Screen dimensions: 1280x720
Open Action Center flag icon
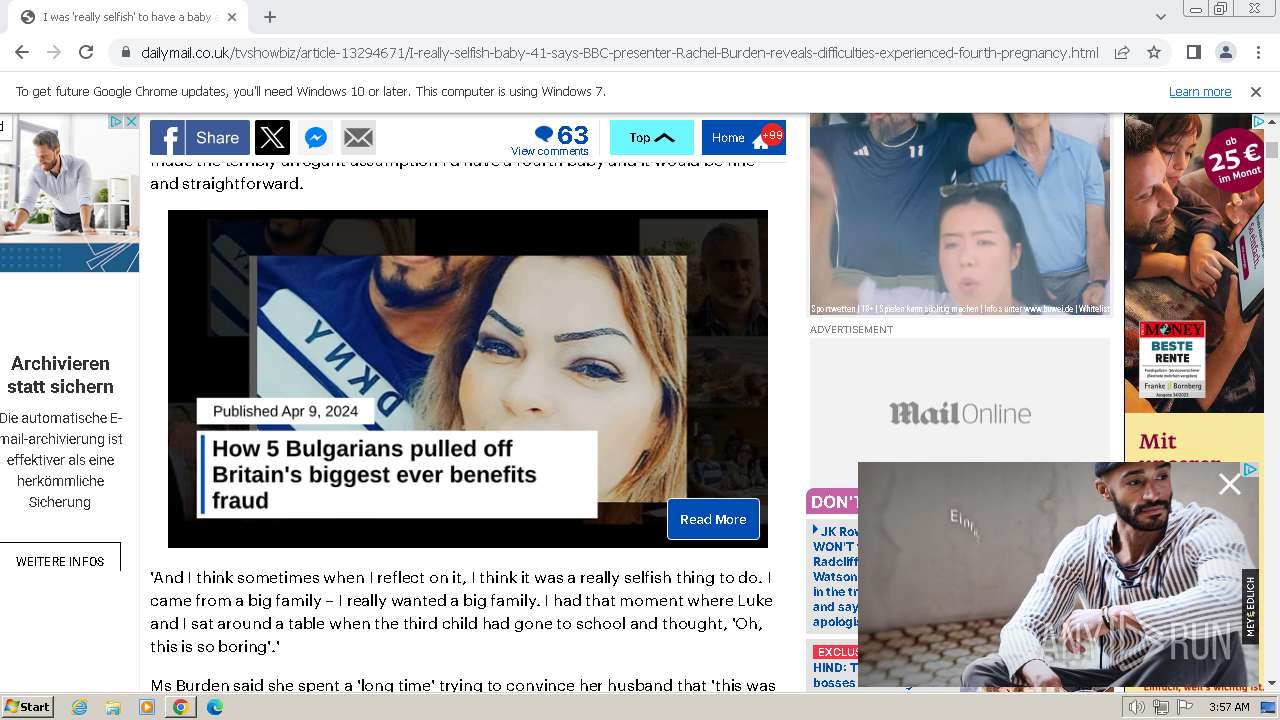[x=1185, y=707]
